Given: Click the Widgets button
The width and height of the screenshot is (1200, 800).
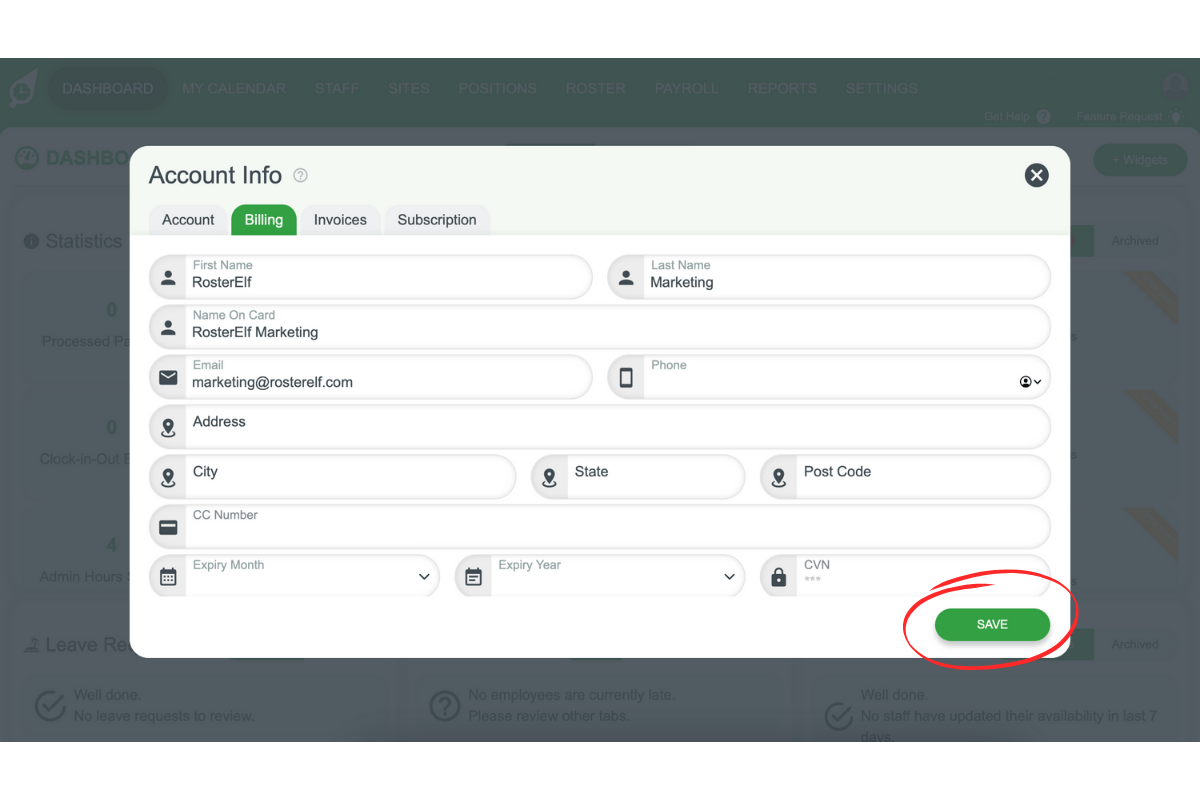Looking at the screenshot, I should tap(1140, 159).
